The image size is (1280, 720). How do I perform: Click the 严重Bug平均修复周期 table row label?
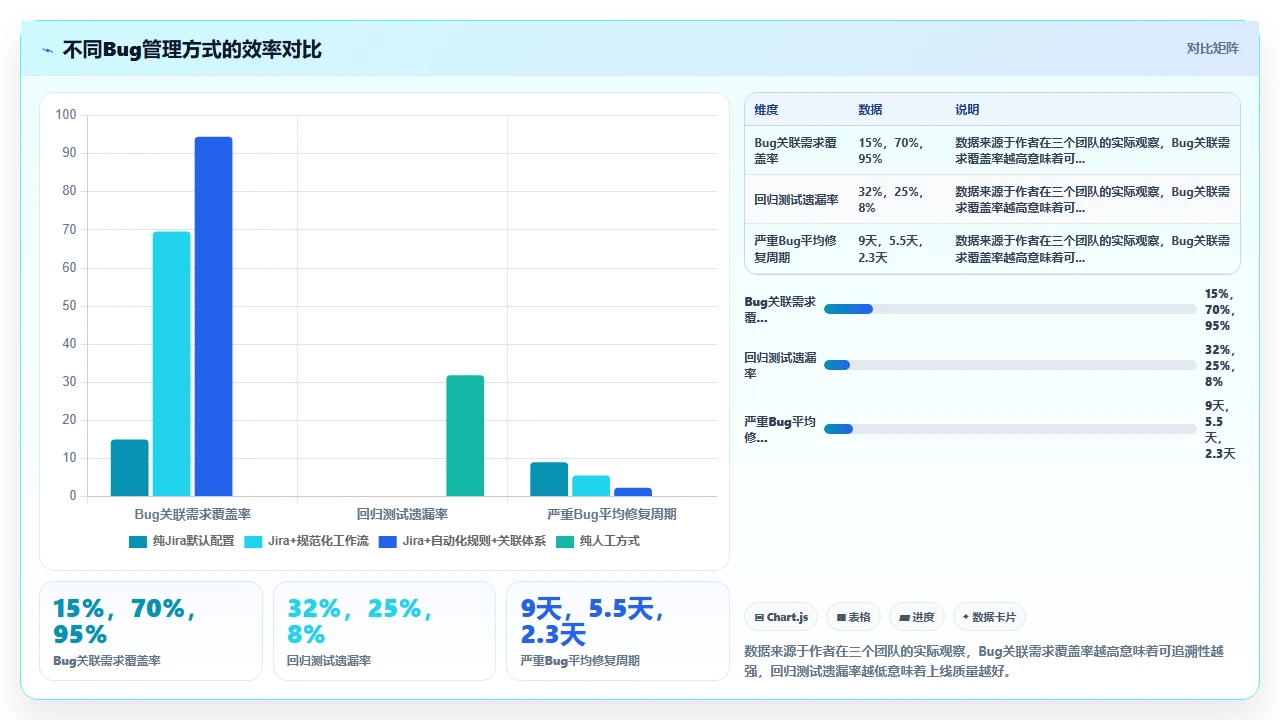797,249
